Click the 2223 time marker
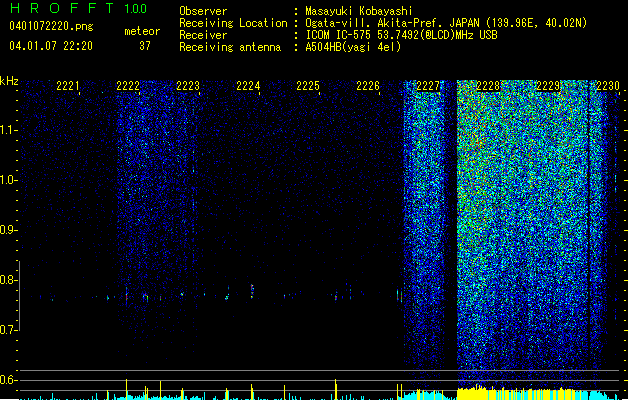The image size is (629, 400). click(x=188, y=86)
